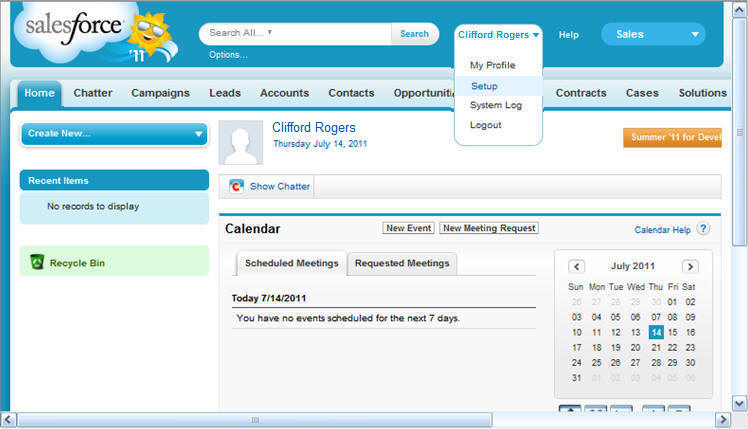Open the Cases tab
The height and width of the screenshot is (429, 748).
click(642, 93)
